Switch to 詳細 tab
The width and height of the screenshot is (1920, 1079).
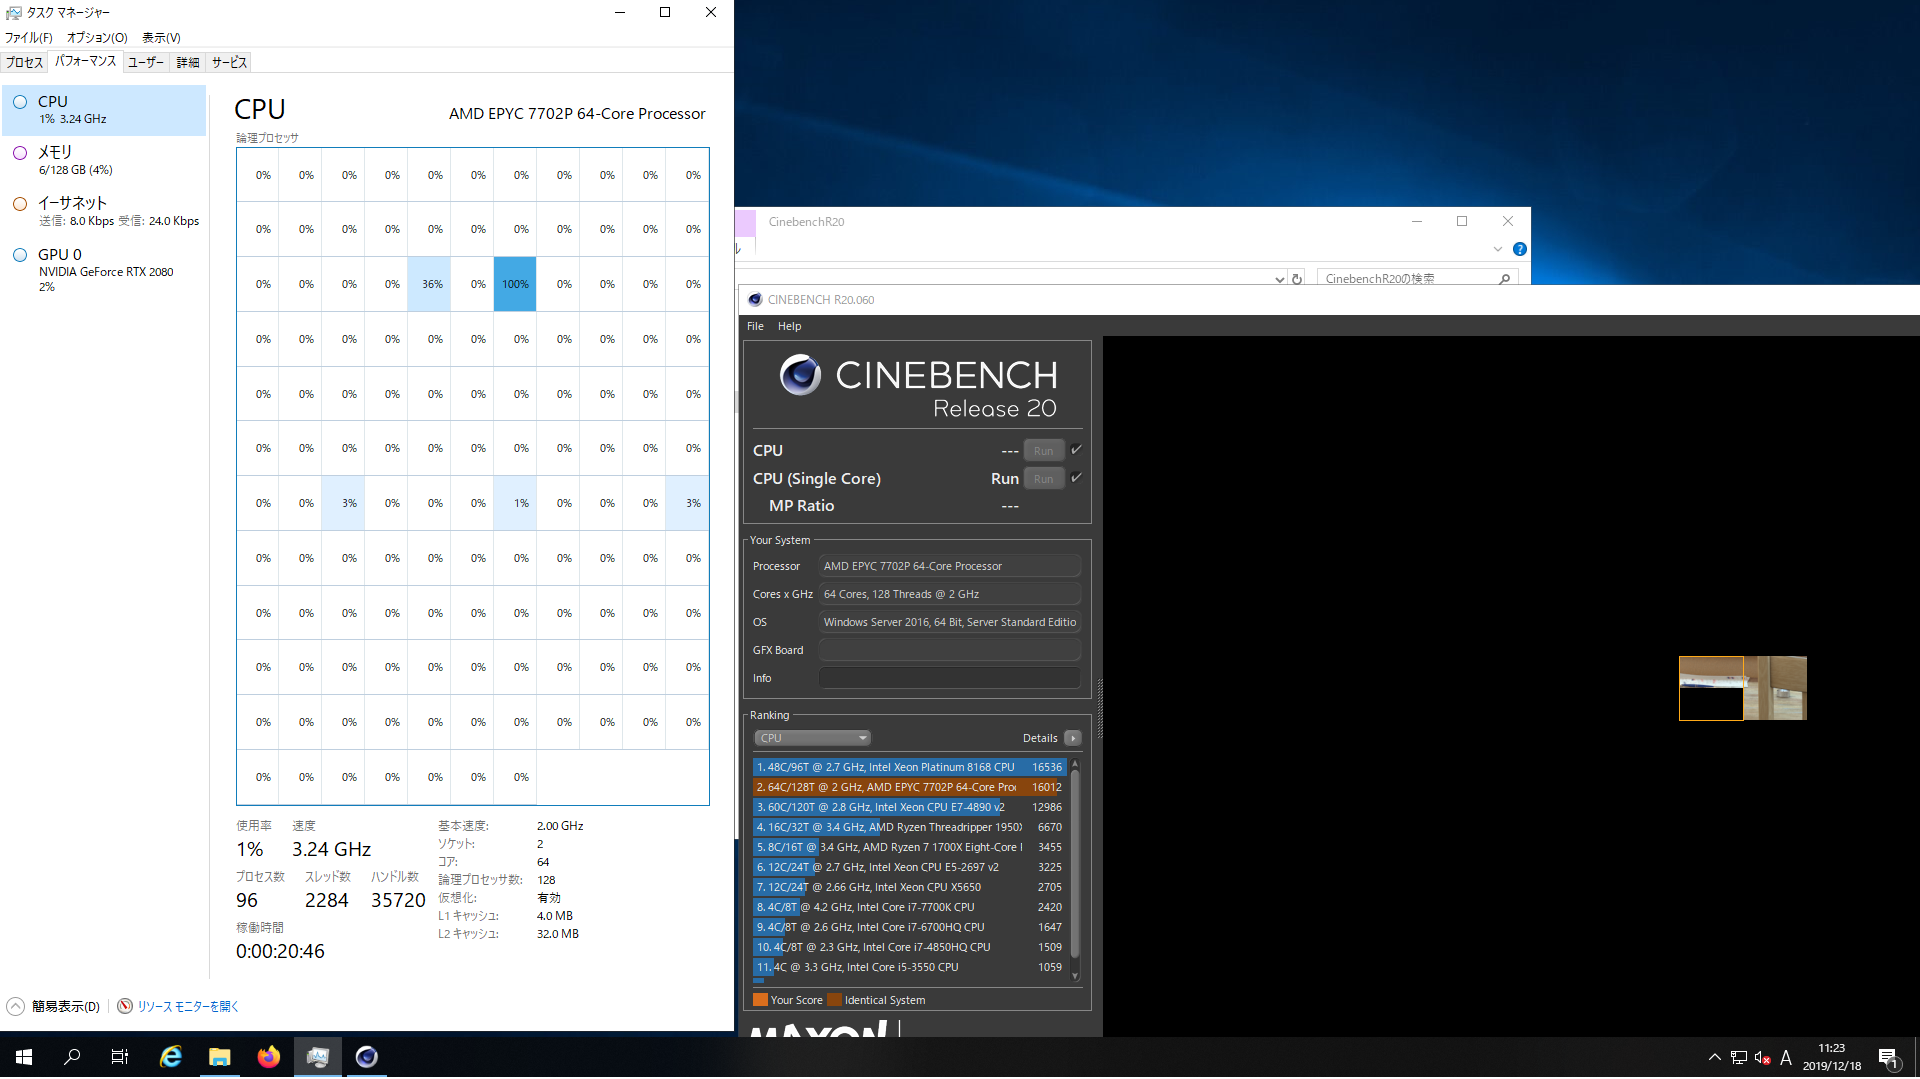coord(188,62)
